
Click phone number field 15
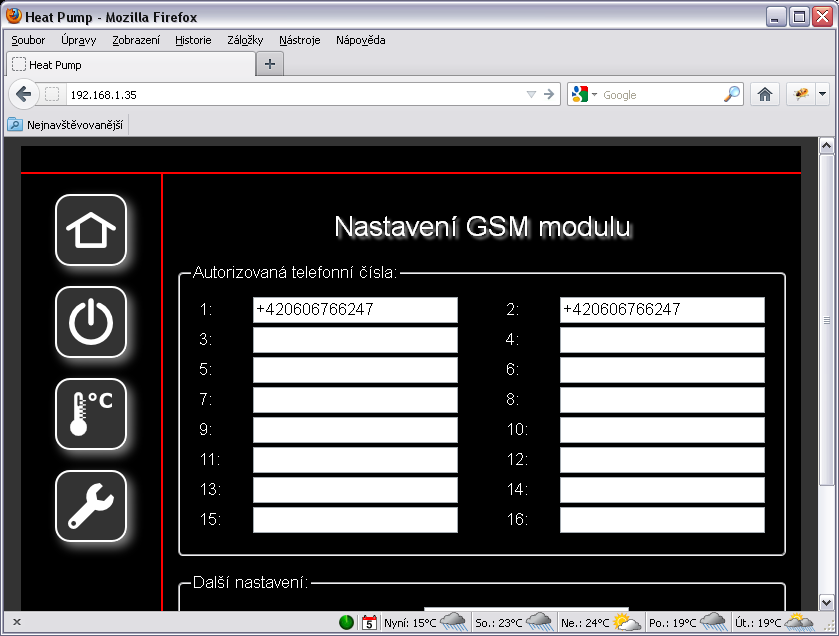coord(355,519)
